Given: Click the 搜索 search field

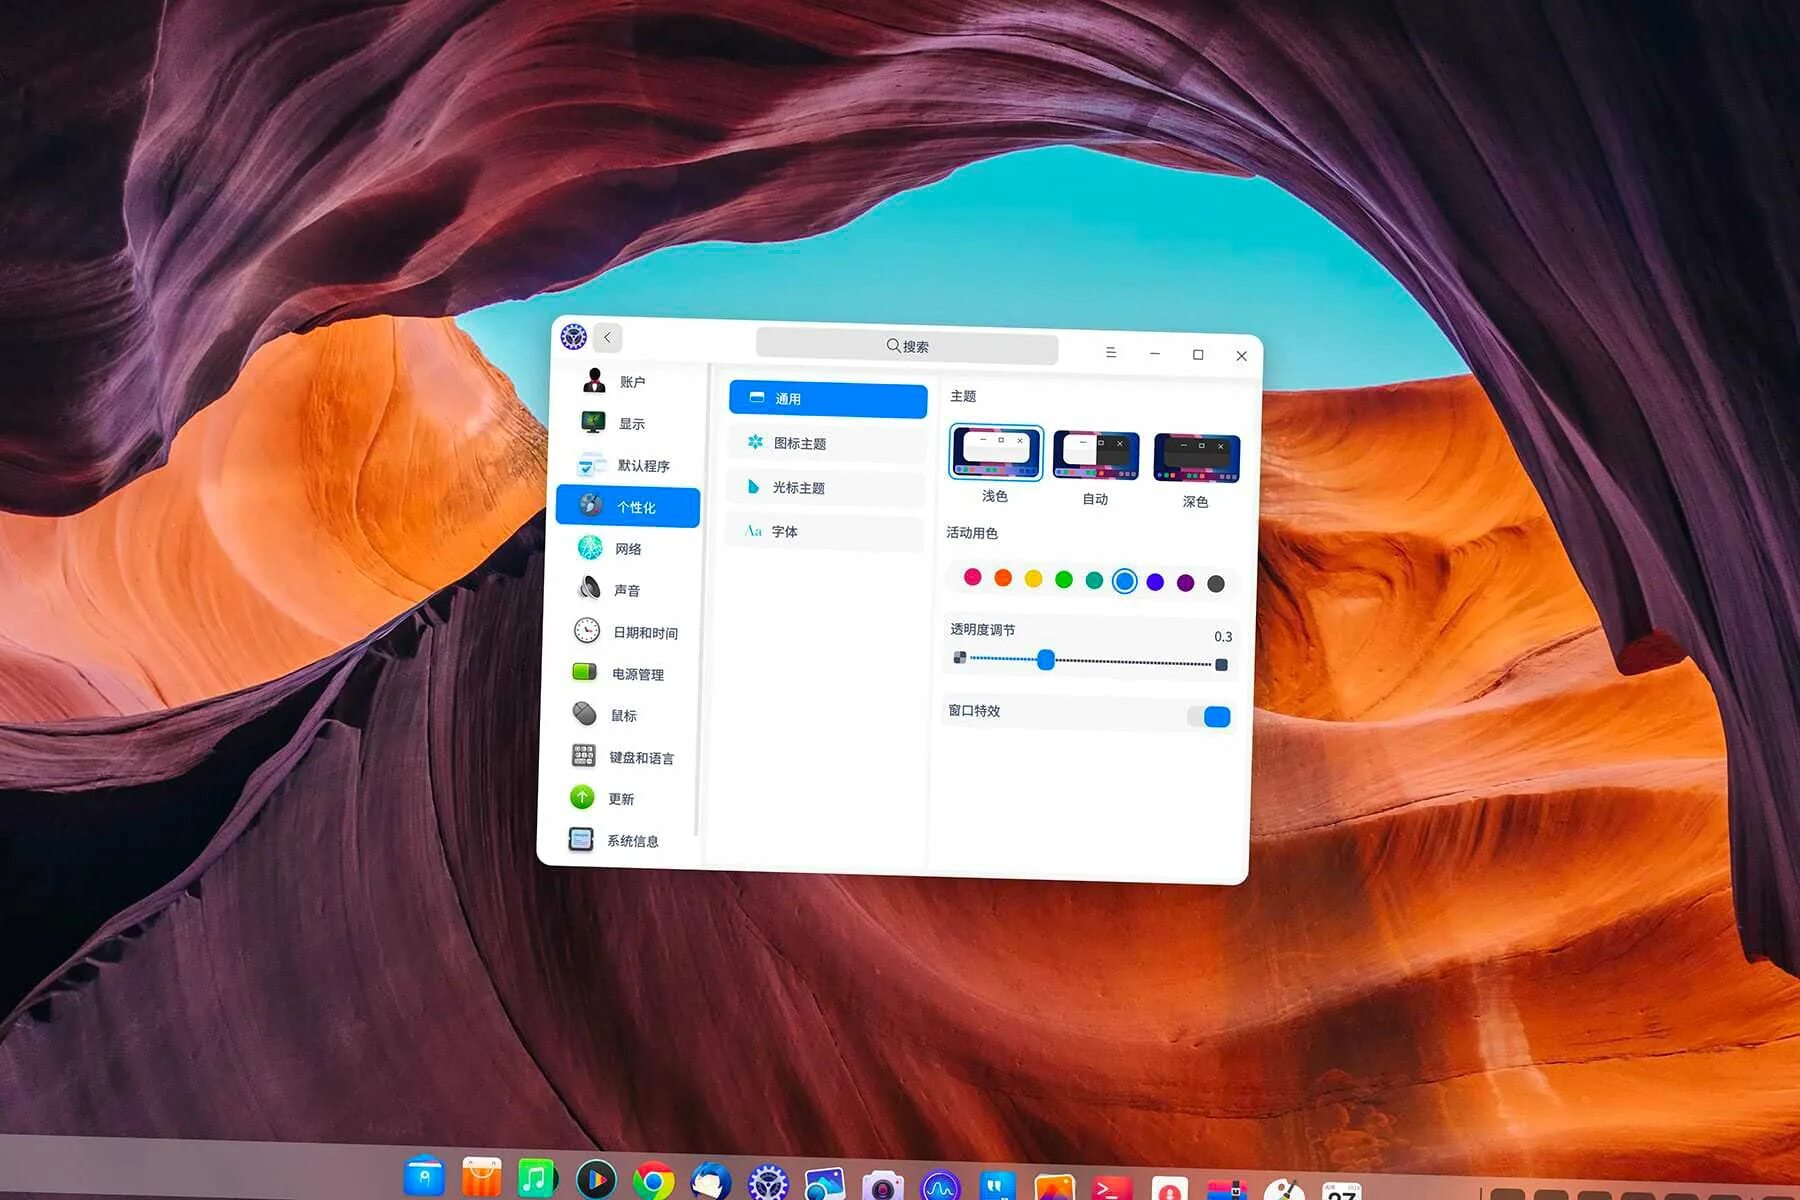Looking at the screenshot, I should point(907,346).
